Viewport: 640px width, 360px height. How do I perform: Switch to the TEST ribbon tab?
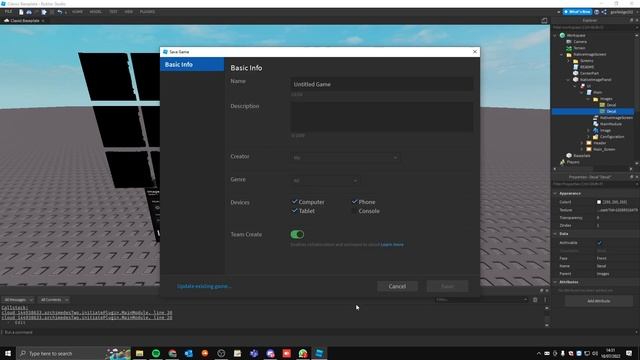tap(113, 12)
